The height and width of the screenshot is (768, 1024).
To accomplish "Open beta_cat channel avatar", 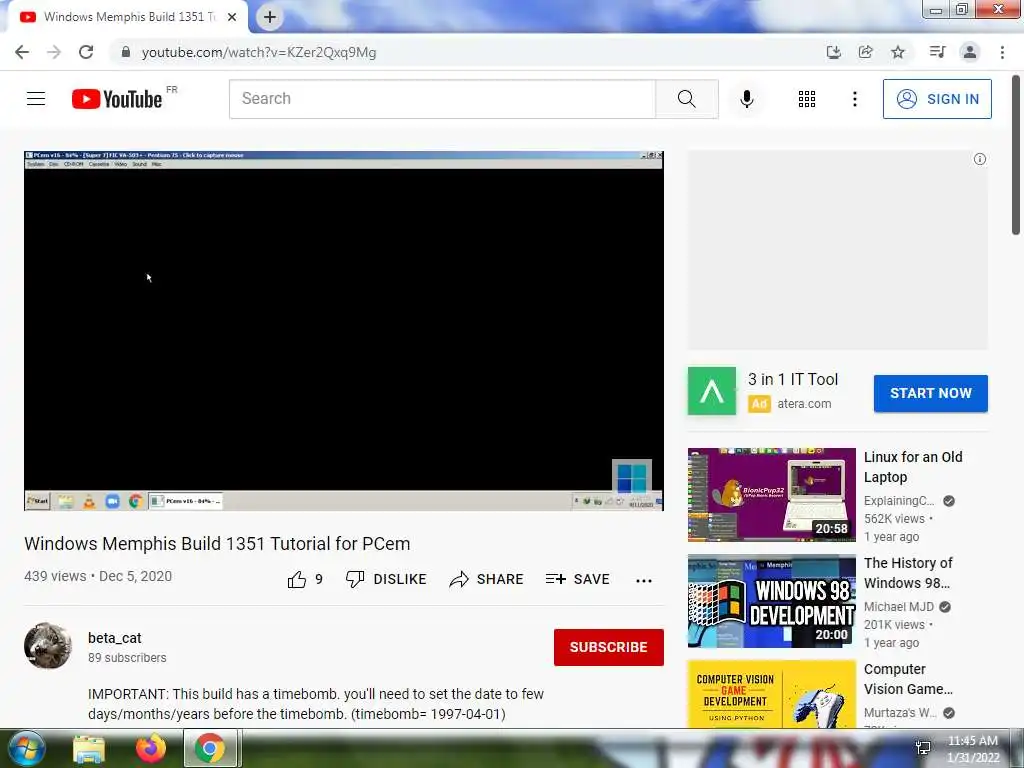I will click(48, 646).
